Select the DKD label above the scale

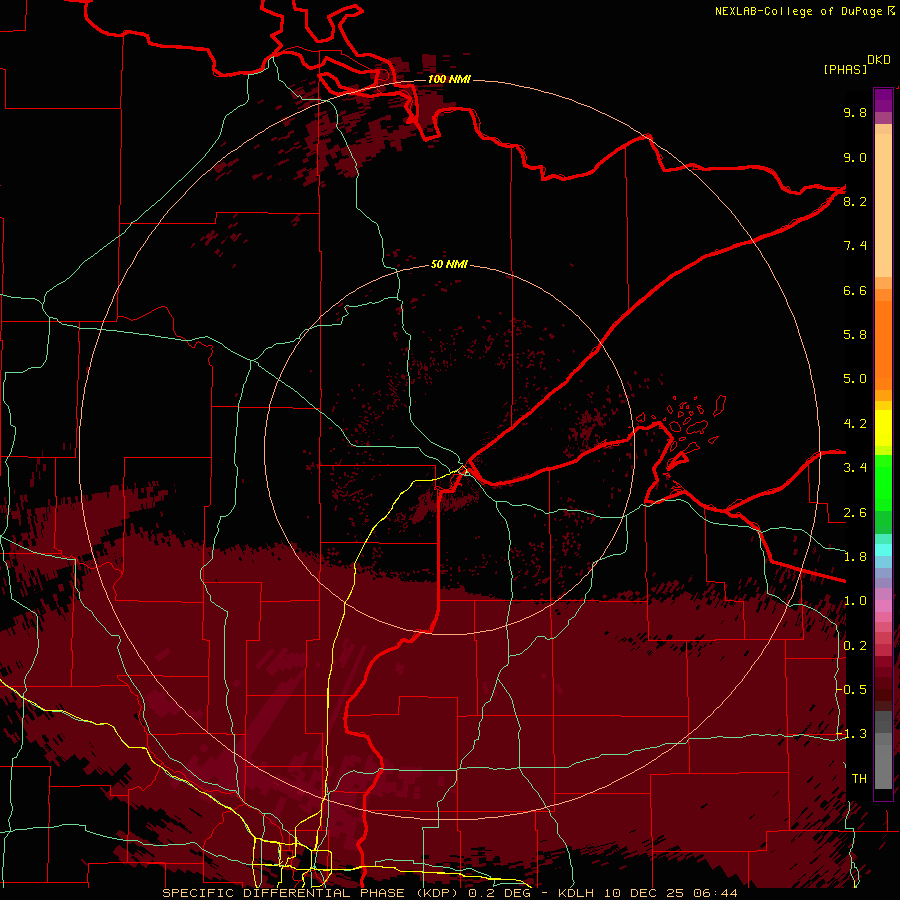[x=878, y=60]
